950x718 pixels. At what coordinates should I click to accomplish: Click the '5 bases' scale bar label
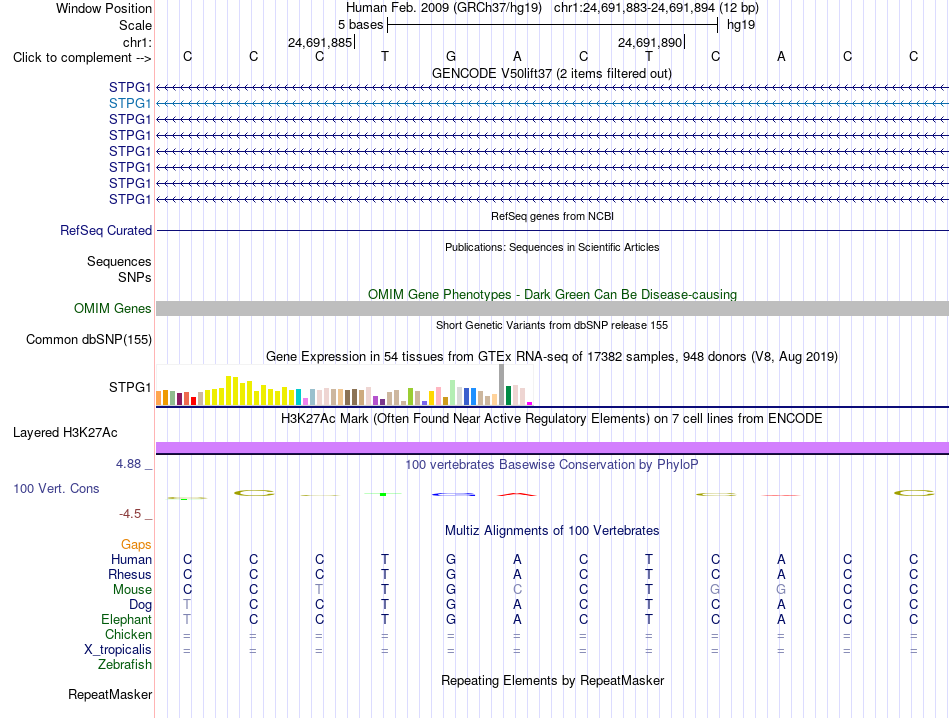tap(360, 25)
